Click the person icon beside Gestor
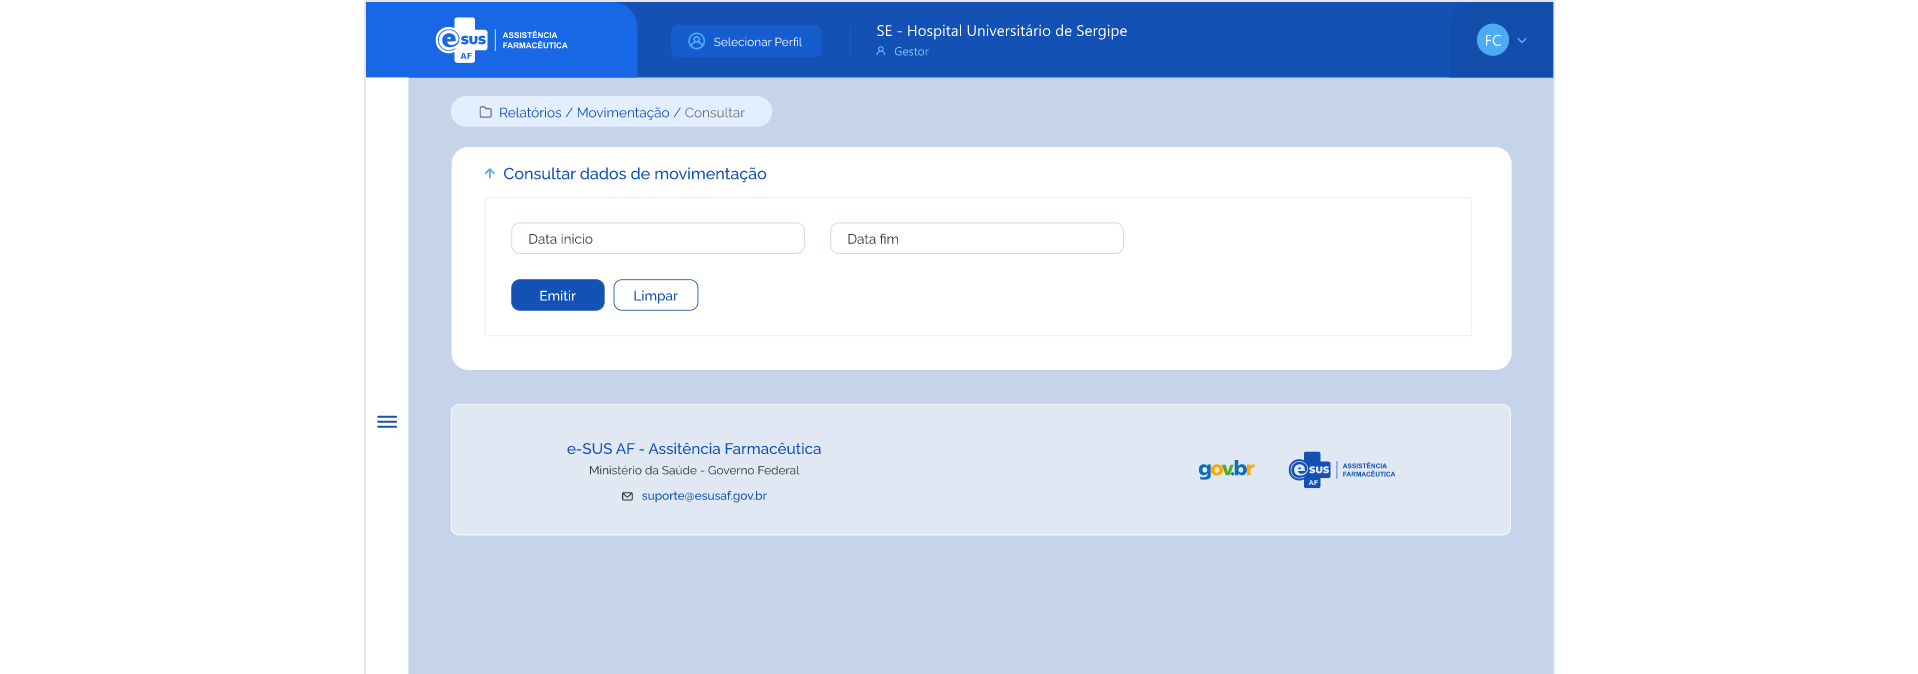Image resolution: width=1918 pixels, height=674 pixels. coord(881,51)
